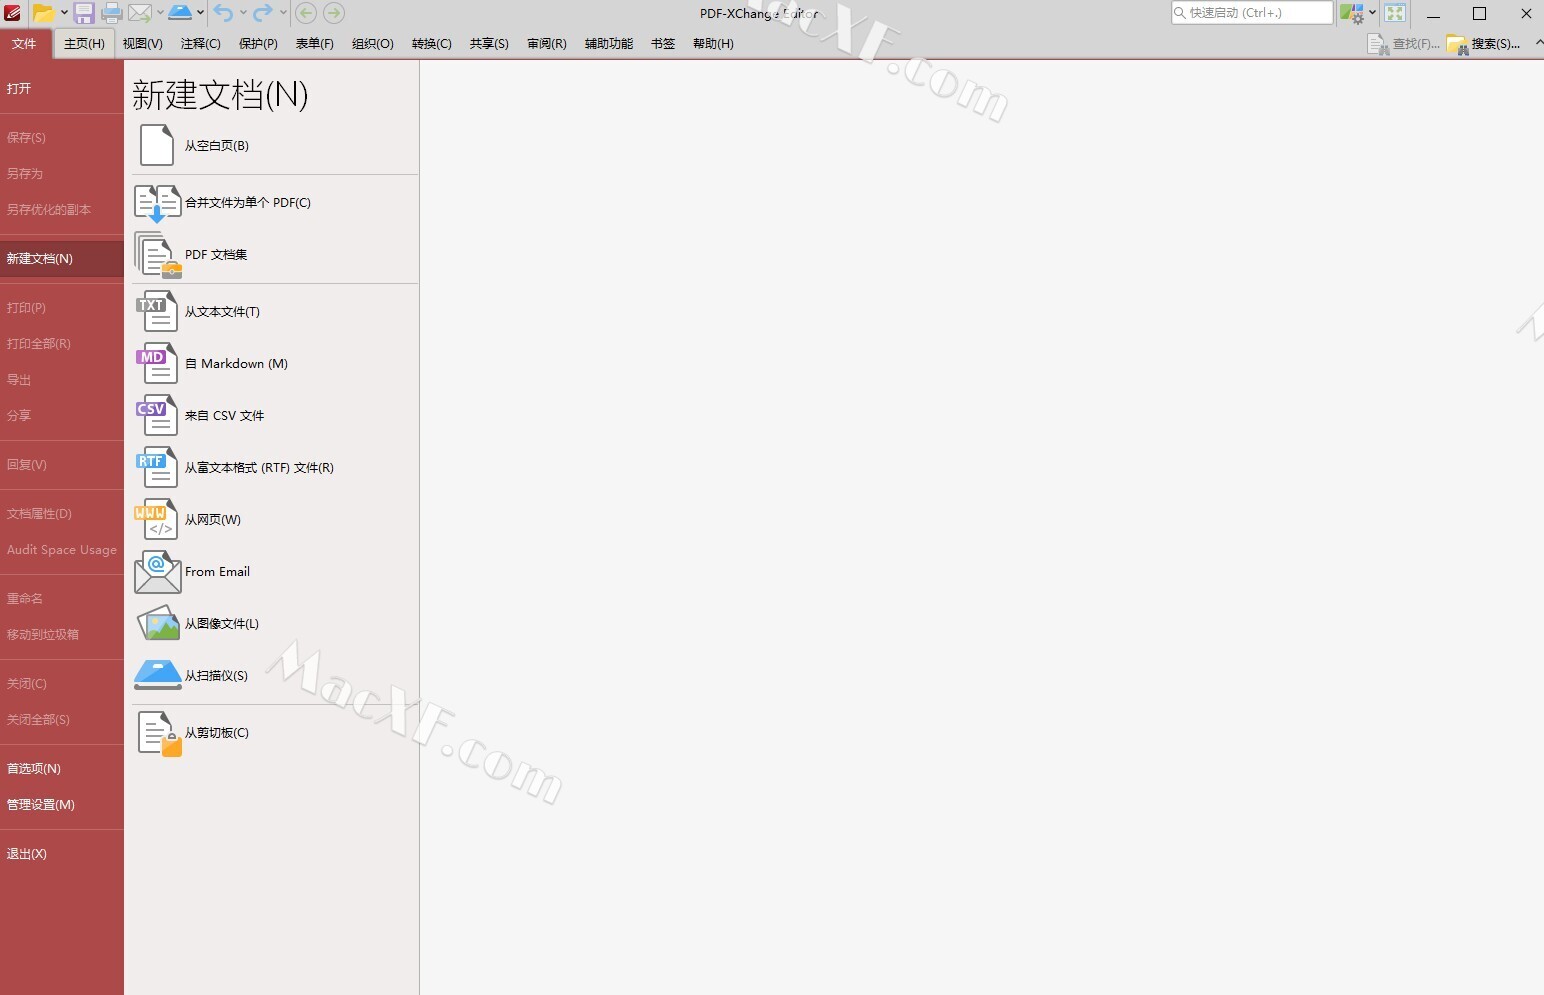Click the scanner icon for 从扫描仪(S)
Screen dimensions: 1544x995
click(158, 675)
